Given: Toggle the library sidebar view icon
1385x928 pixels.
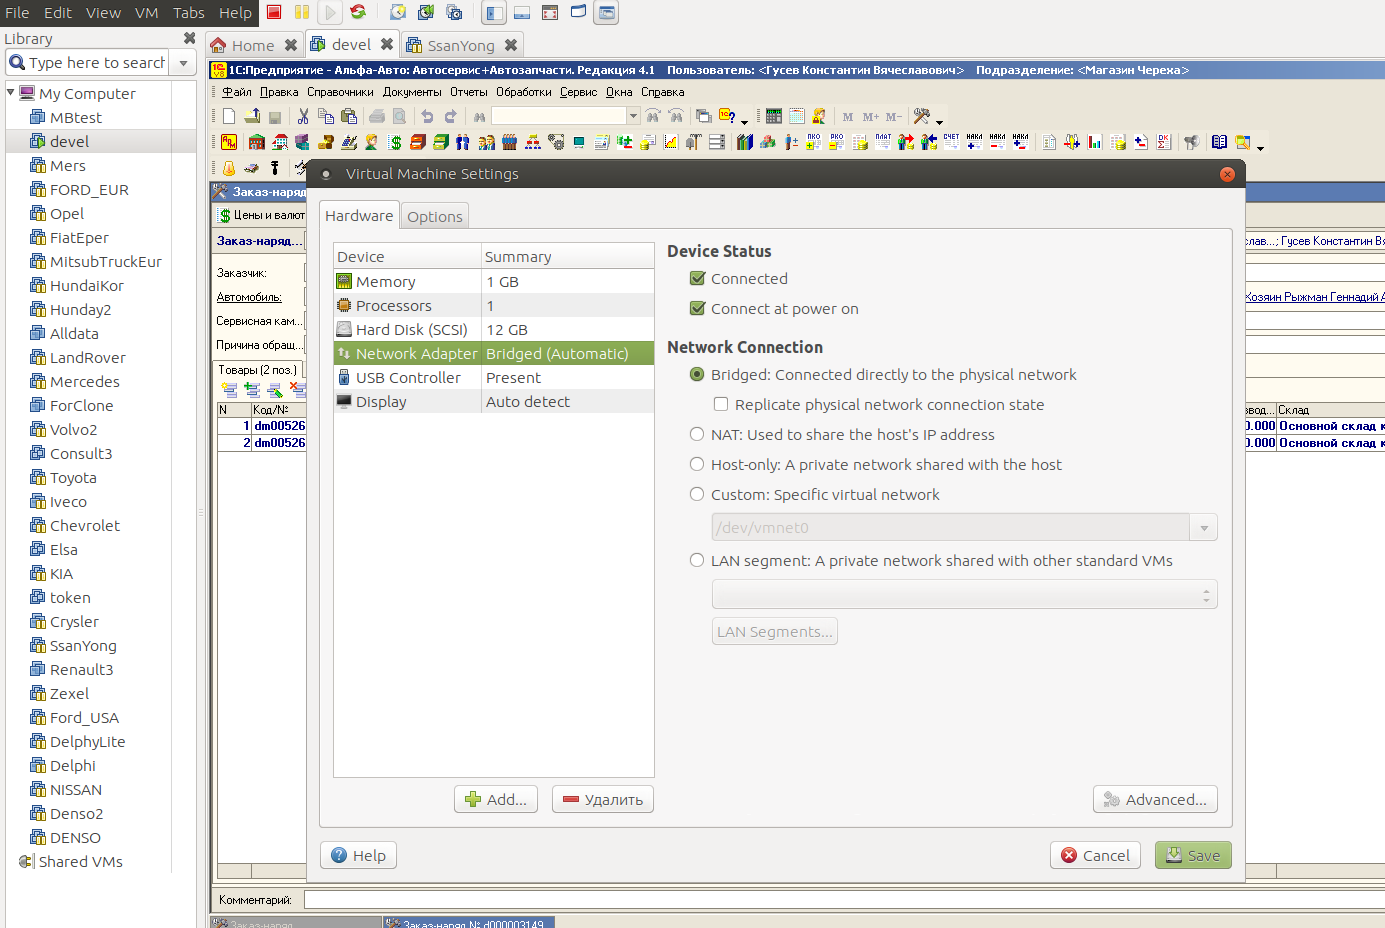Looking at the screenshot, I should coord(494,13).
